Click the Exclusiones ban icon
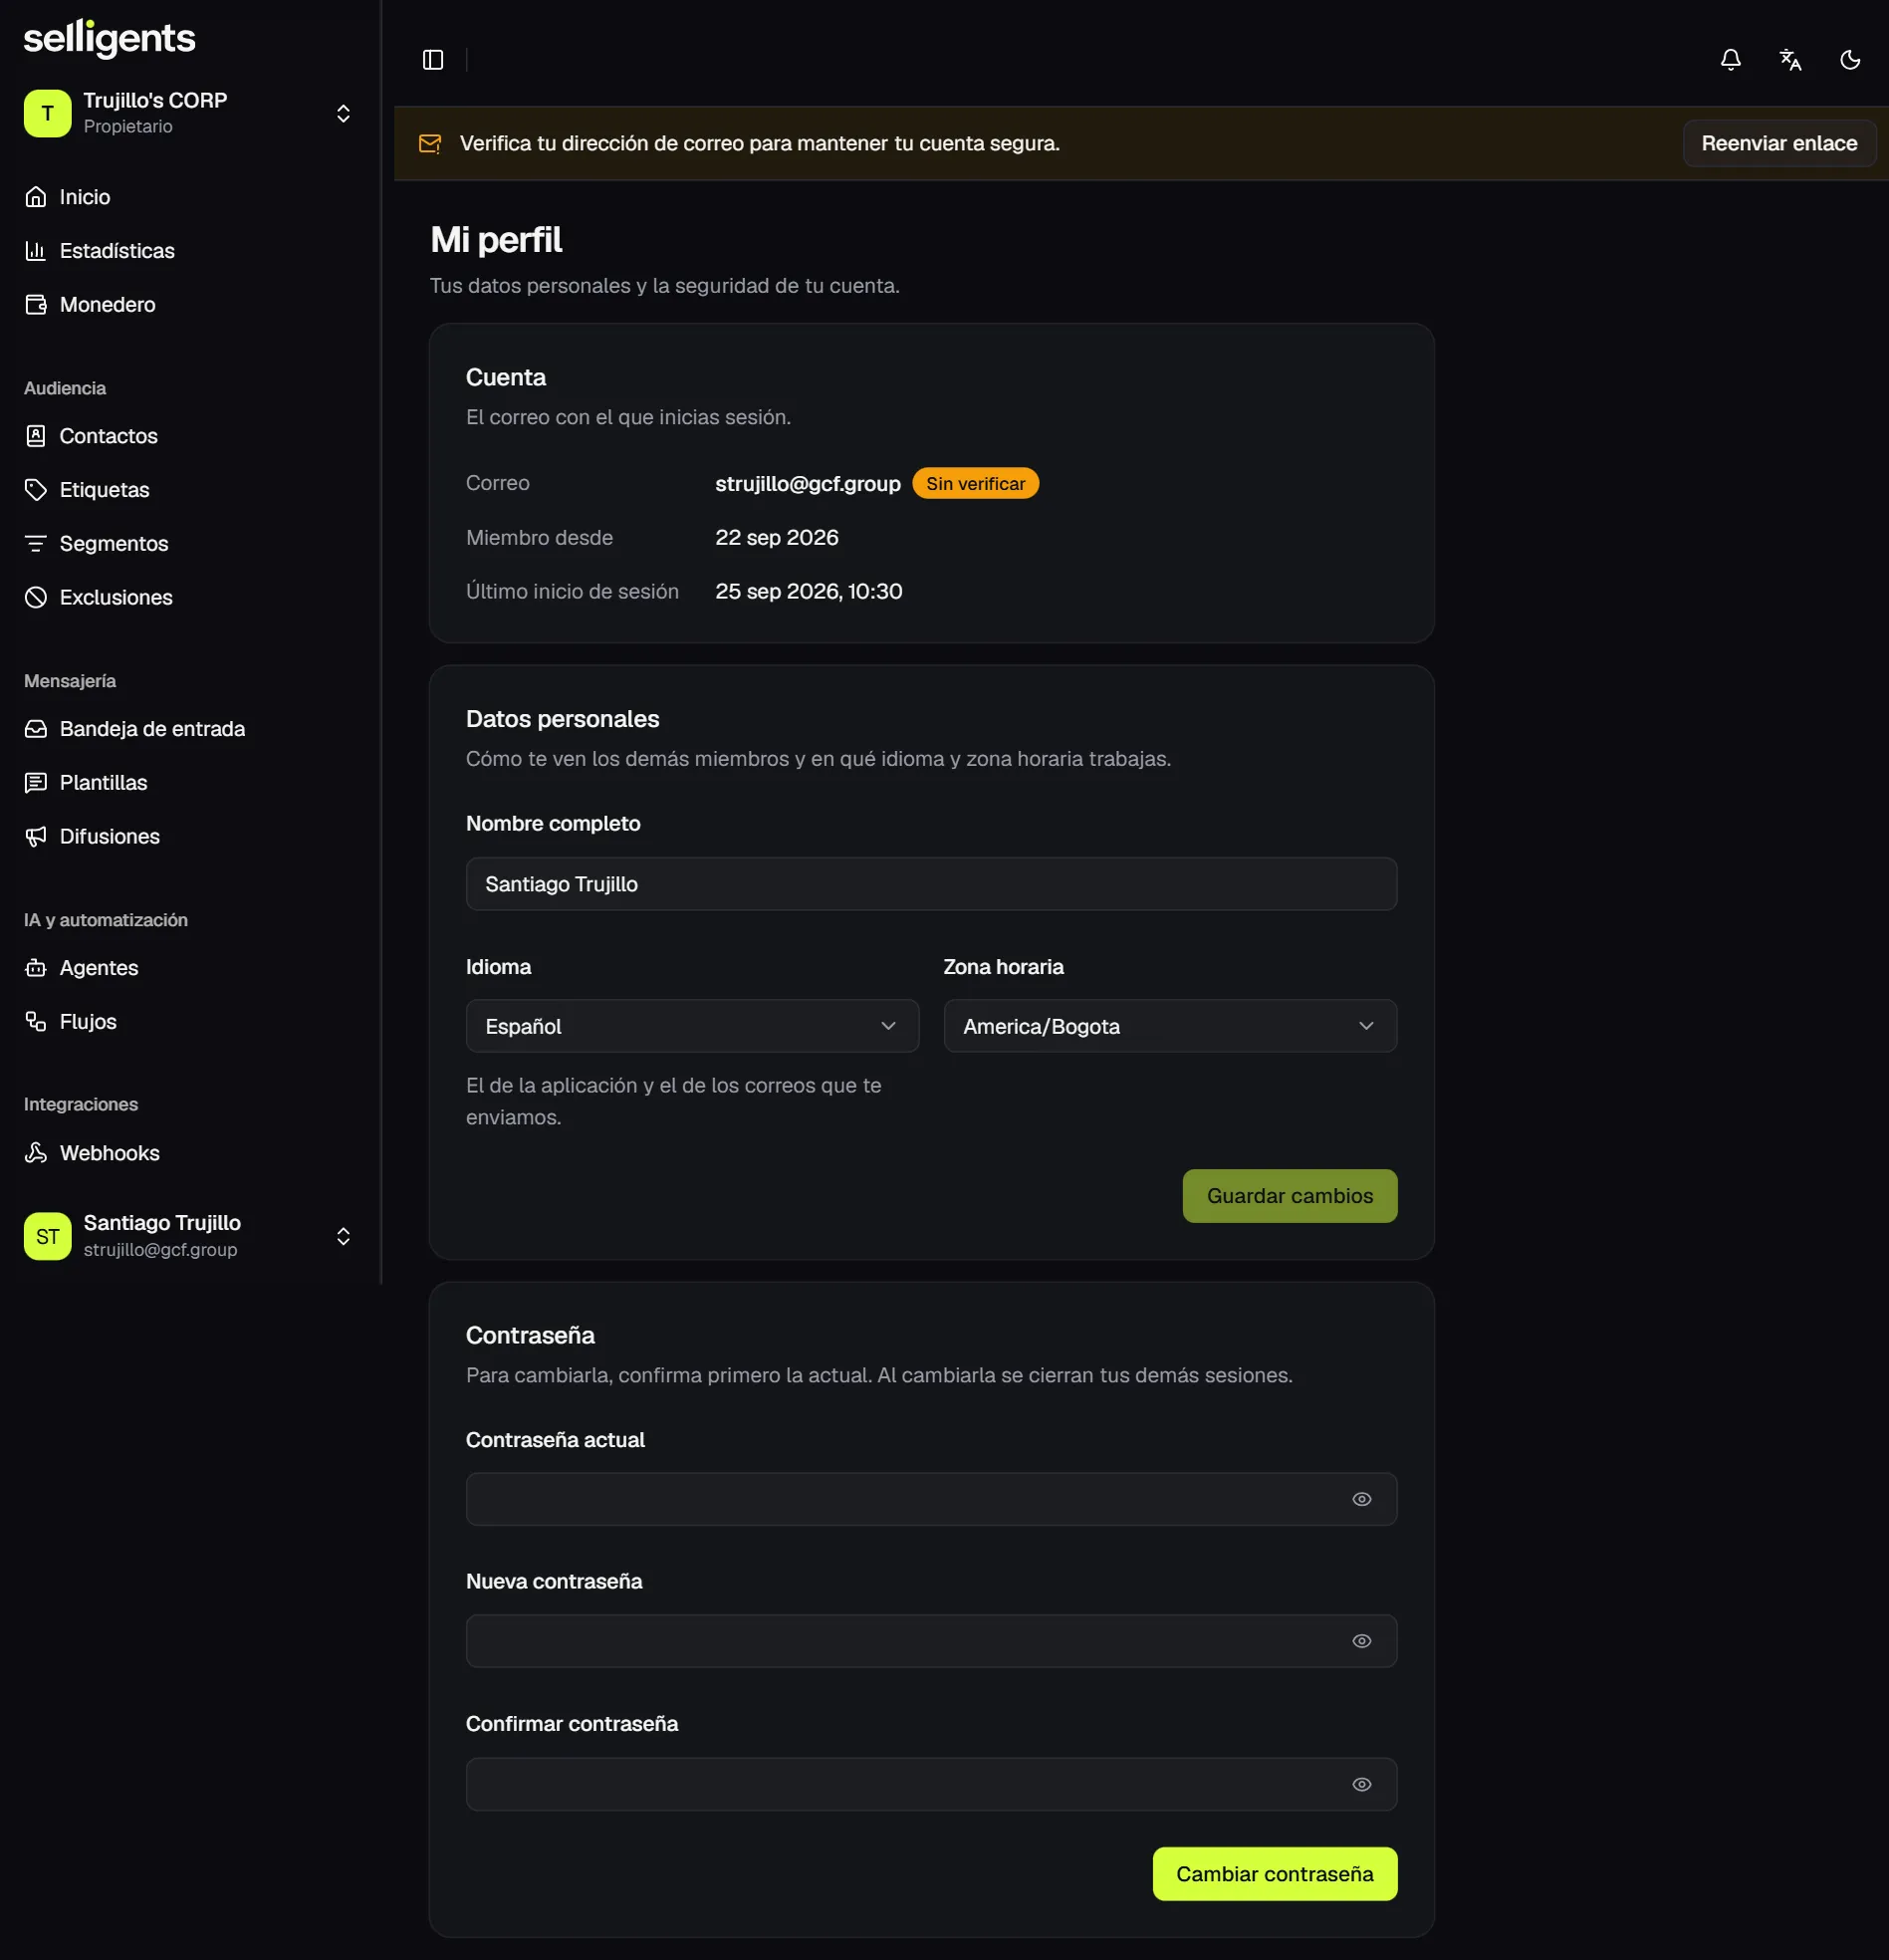This screenshot has height=1960, width=1889. pos(36,598)
